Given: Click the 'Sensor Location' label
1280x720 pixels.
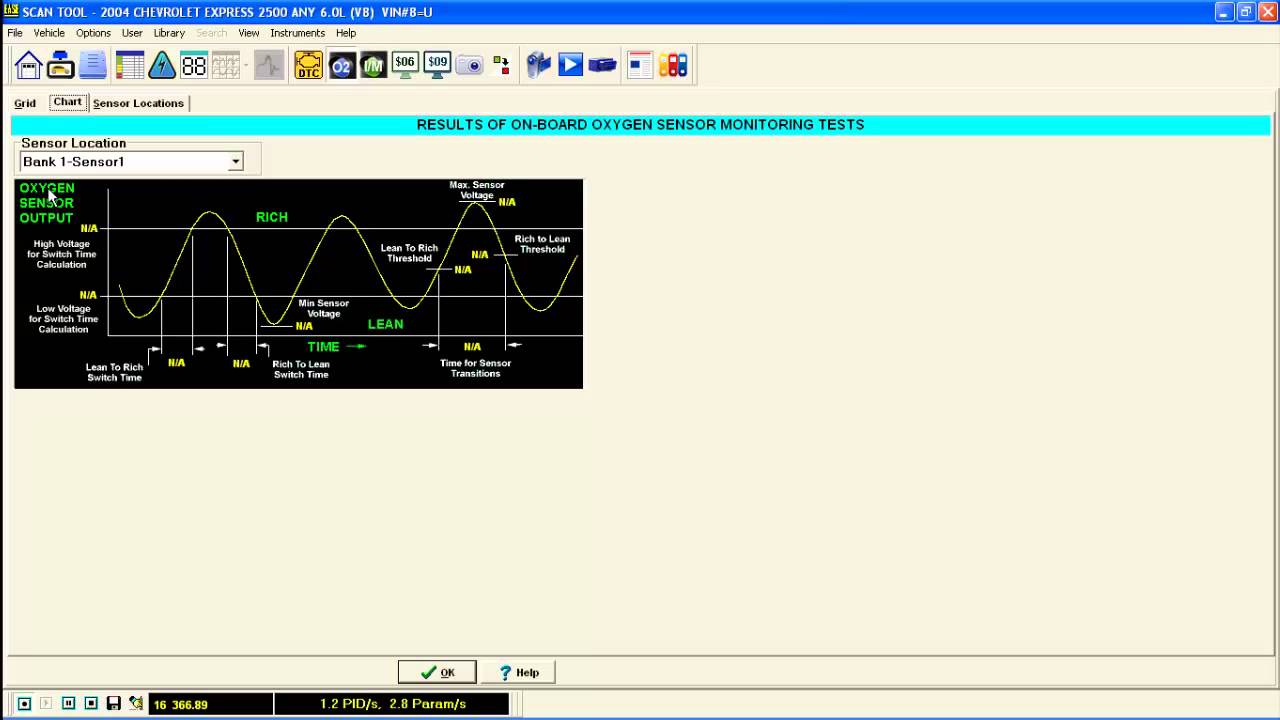Looking at the screenshot, I should [73, 143].
